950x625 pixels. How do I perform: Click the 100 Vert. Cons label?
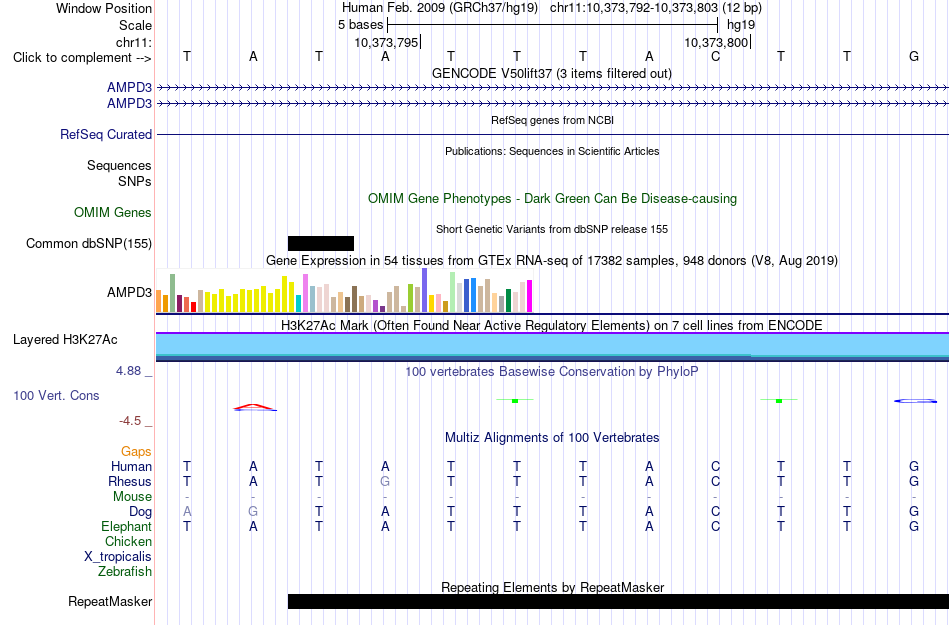56,395
